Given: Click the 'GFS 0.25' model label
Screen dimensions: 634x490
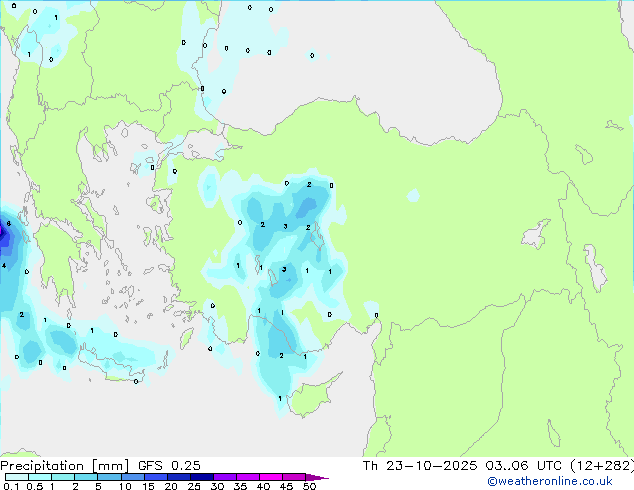Looking at the screenshot, I should 169,466.
